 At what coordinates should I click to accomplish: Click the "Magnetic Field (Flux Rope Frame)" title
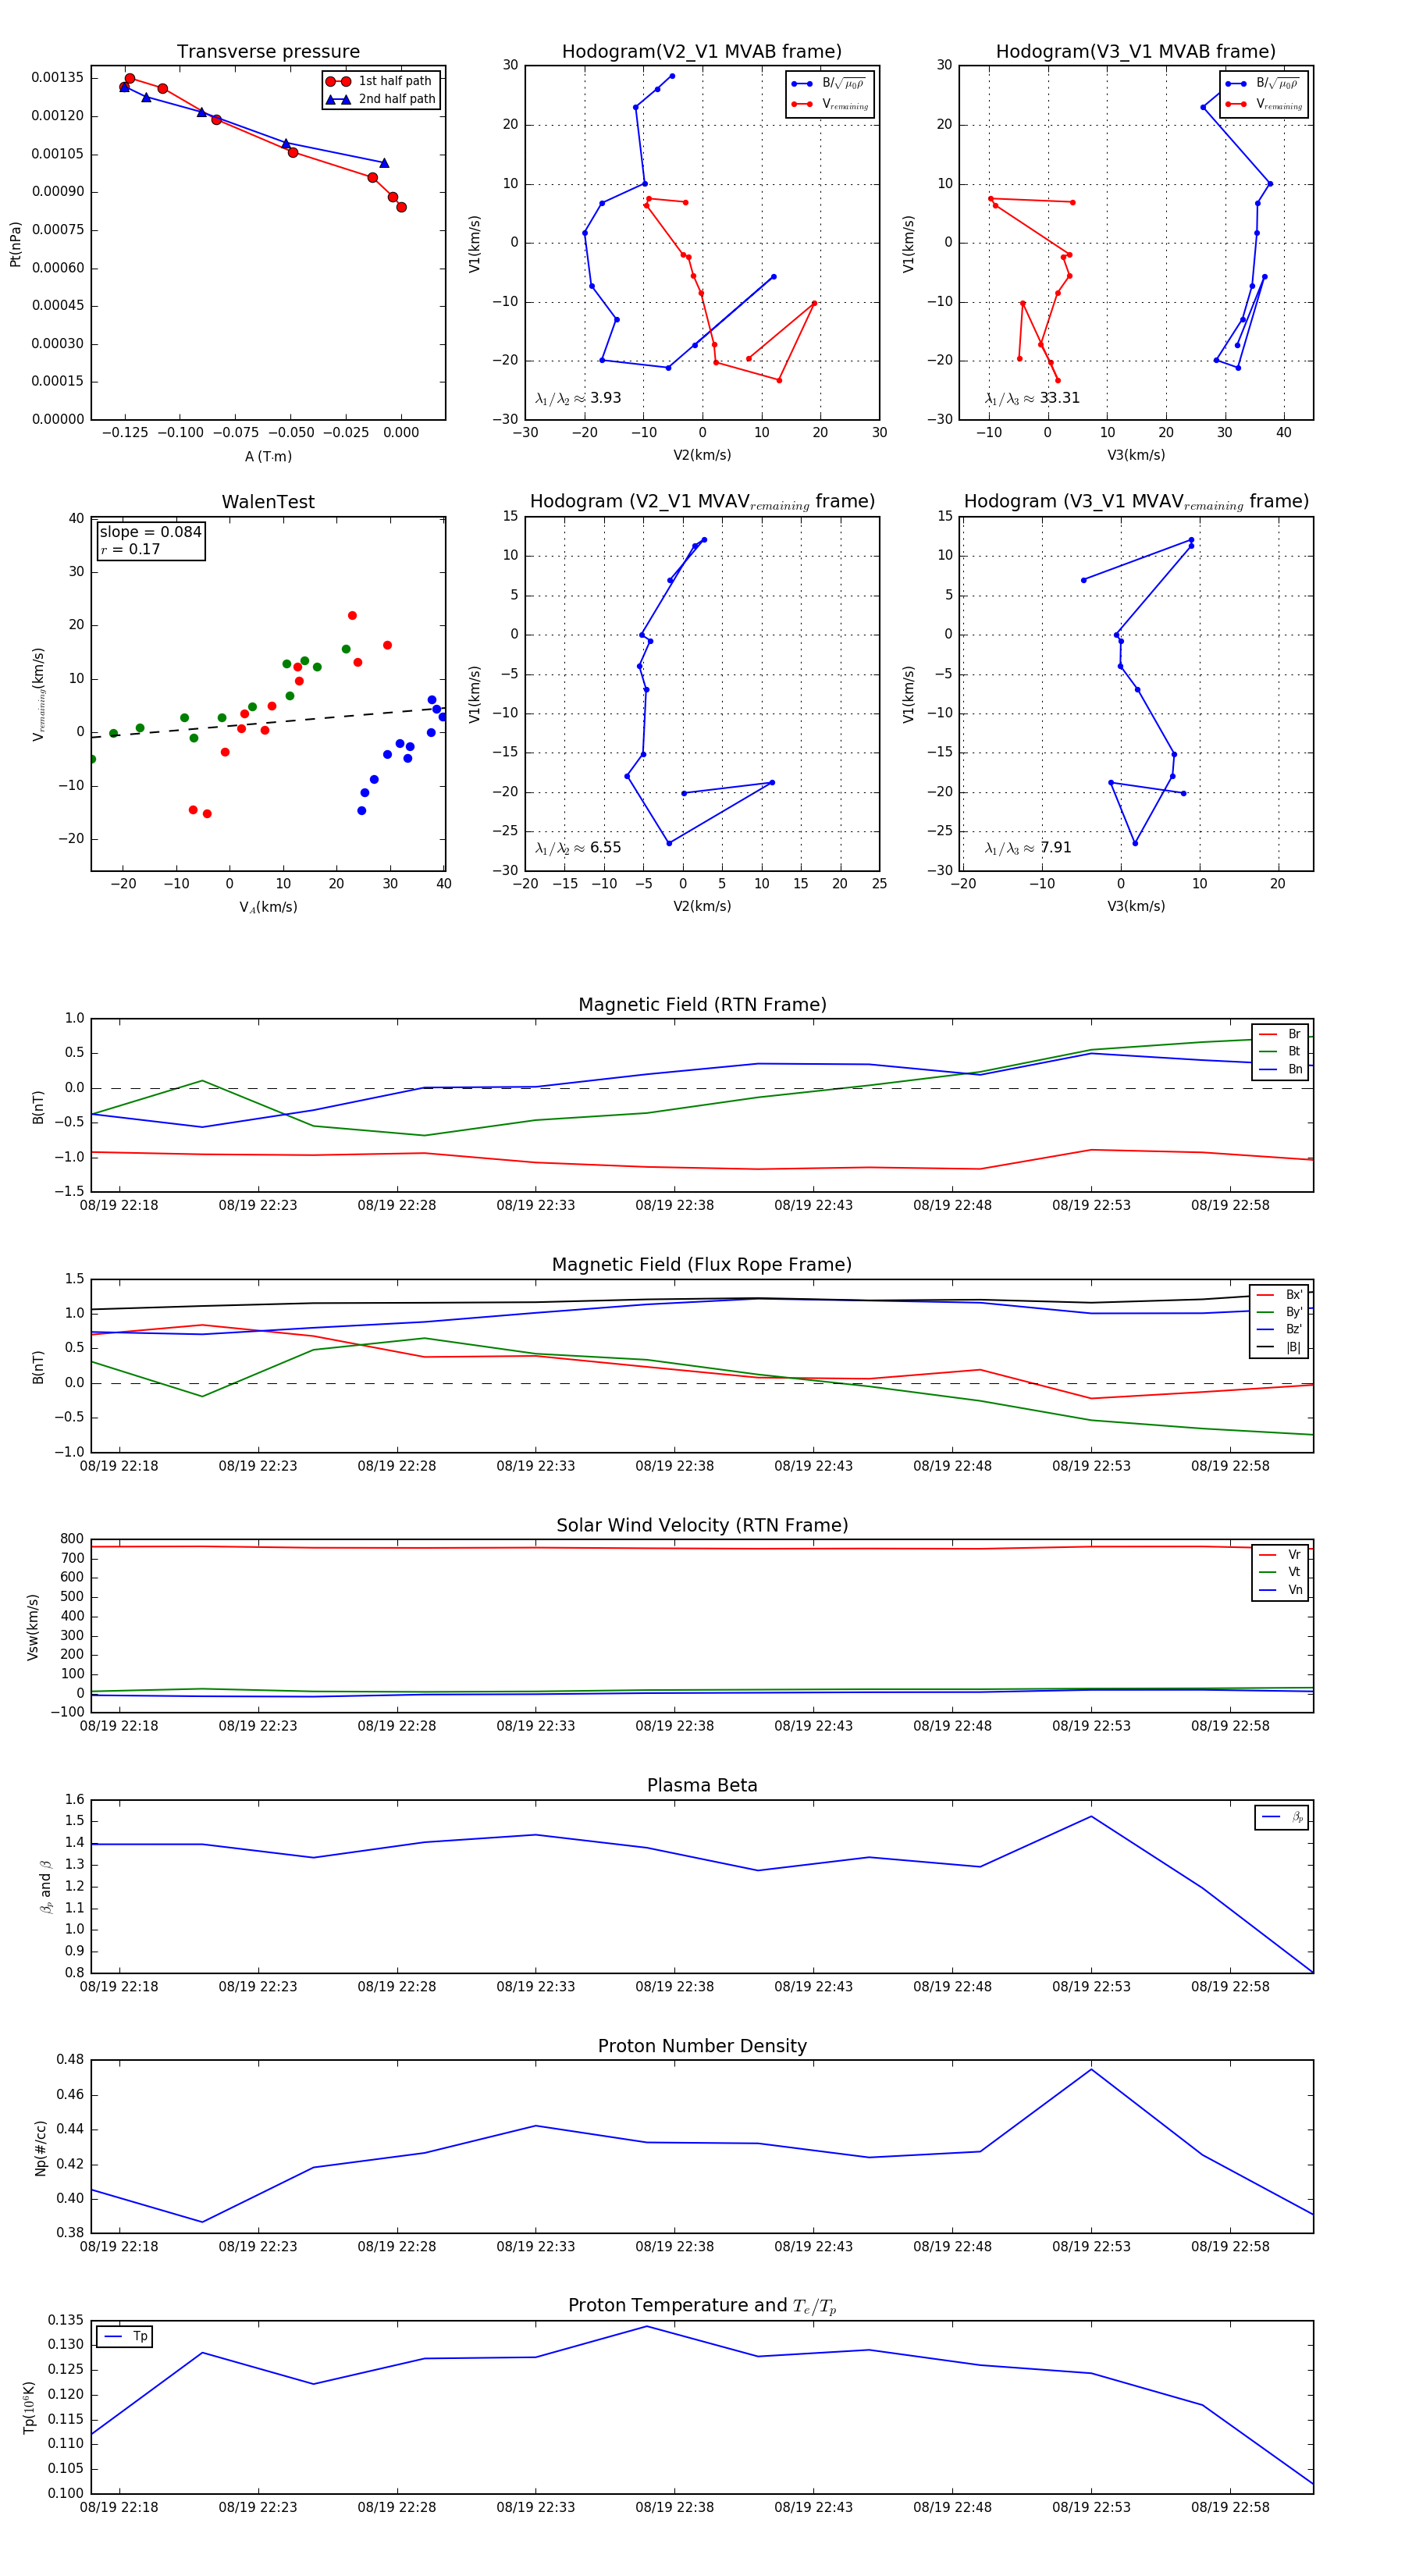click(702, 1265)
